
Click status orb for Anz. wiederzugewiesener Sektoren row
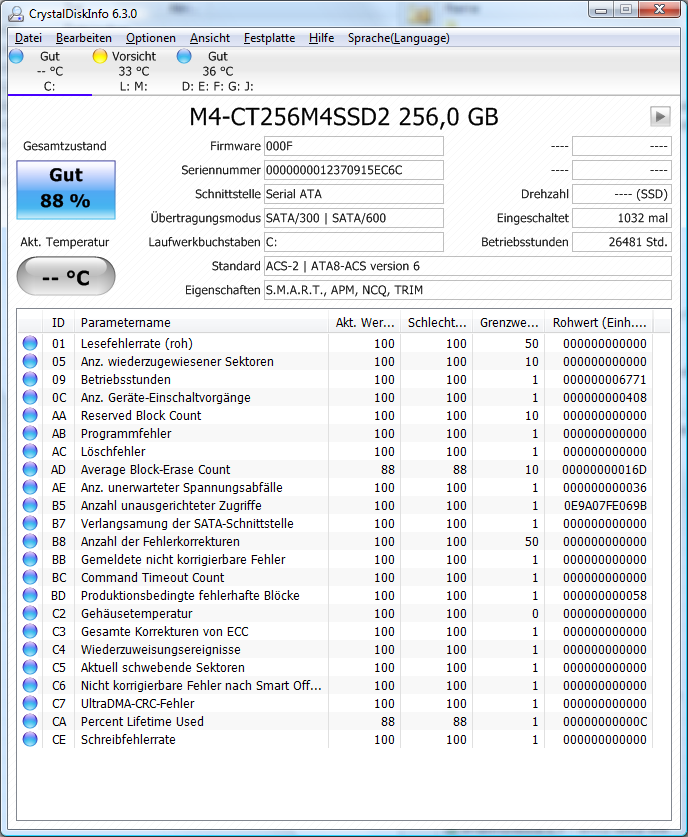coord(30,361)
